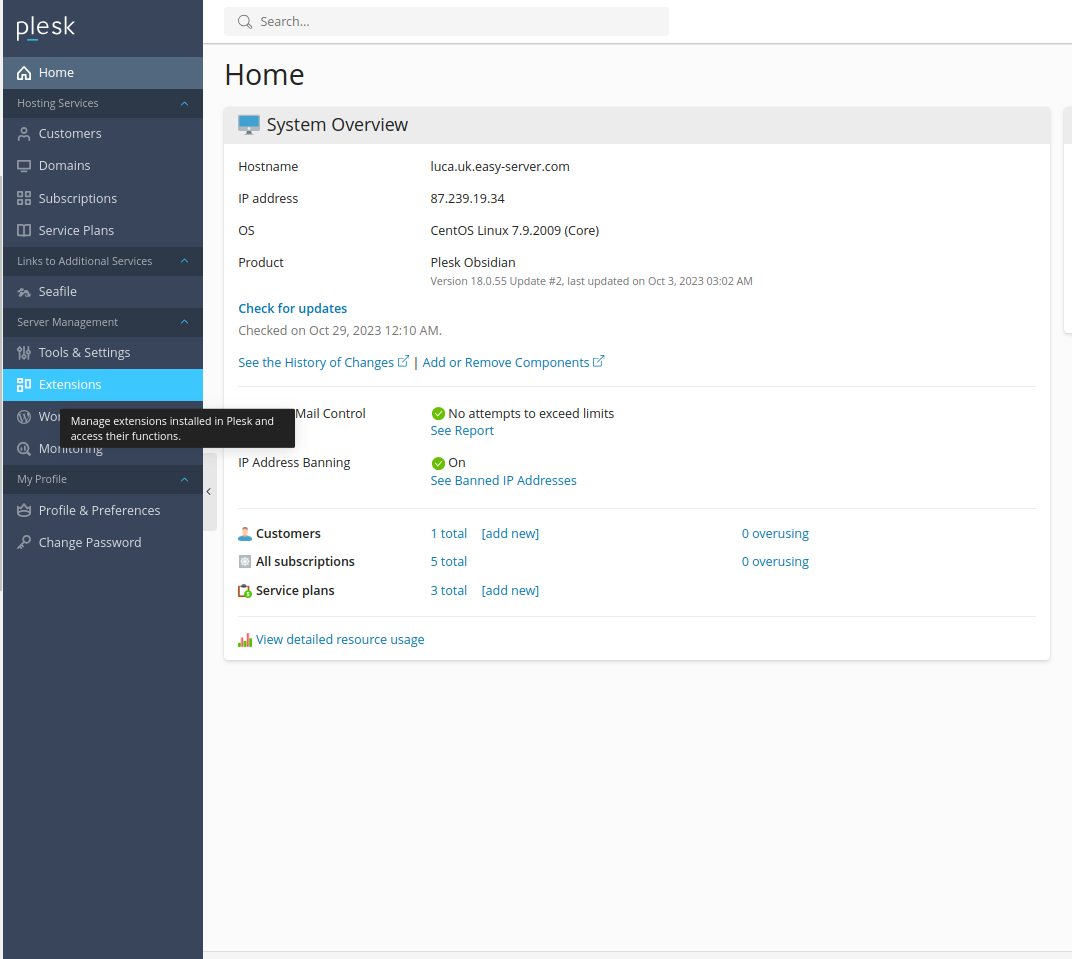
Task: Click the Check for updates link
Action: click(x=293, y=309)
